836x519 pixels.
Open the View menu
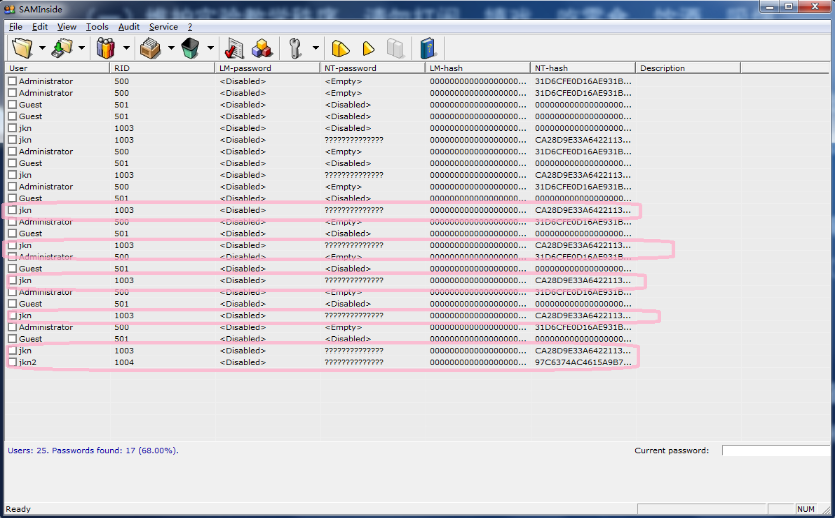point(67,27)
